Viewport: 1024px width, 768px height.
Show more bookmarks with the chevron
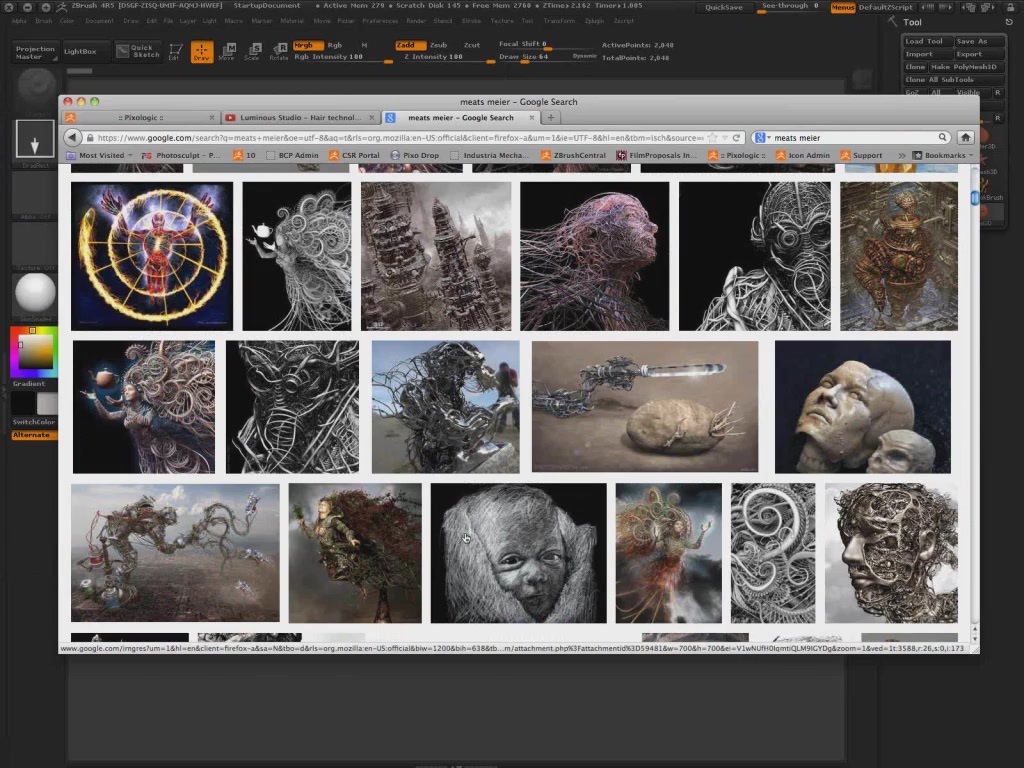pos(902,155)
